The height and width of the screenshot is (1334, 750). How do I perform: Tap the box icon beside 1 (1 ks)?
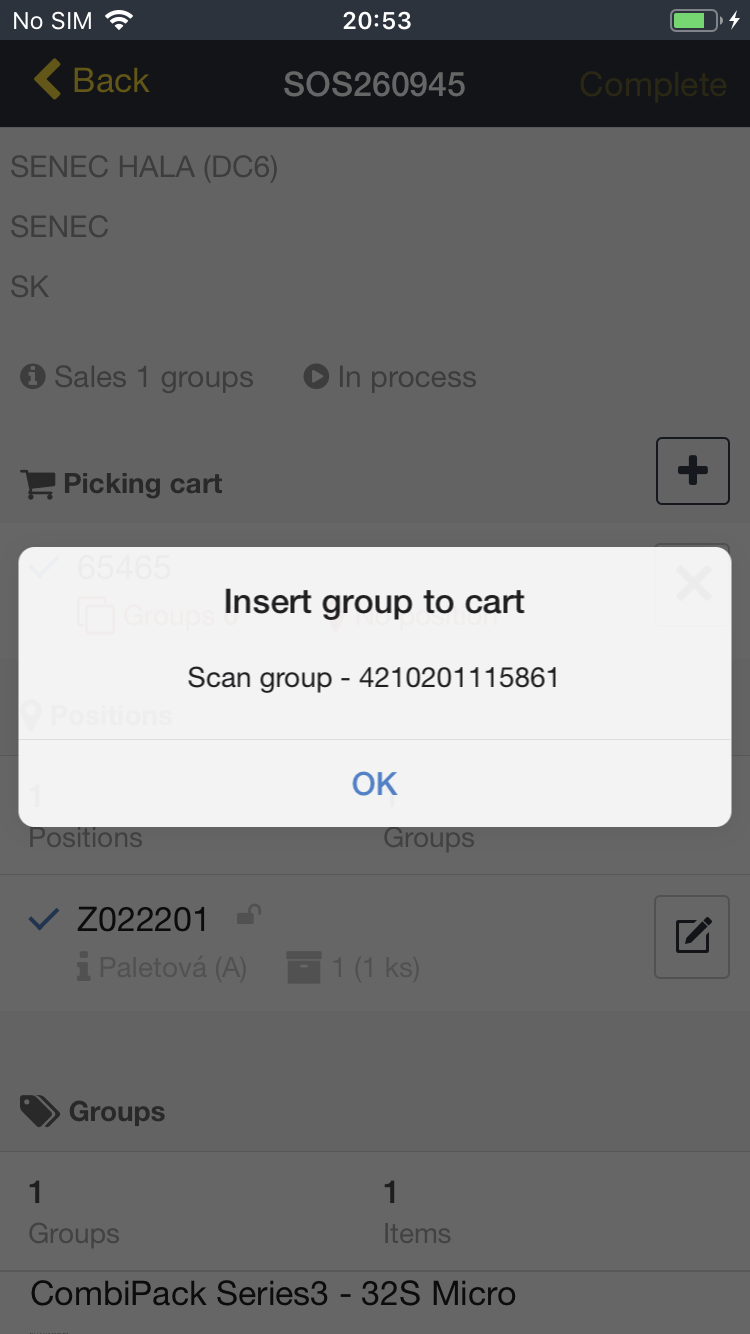303,967
